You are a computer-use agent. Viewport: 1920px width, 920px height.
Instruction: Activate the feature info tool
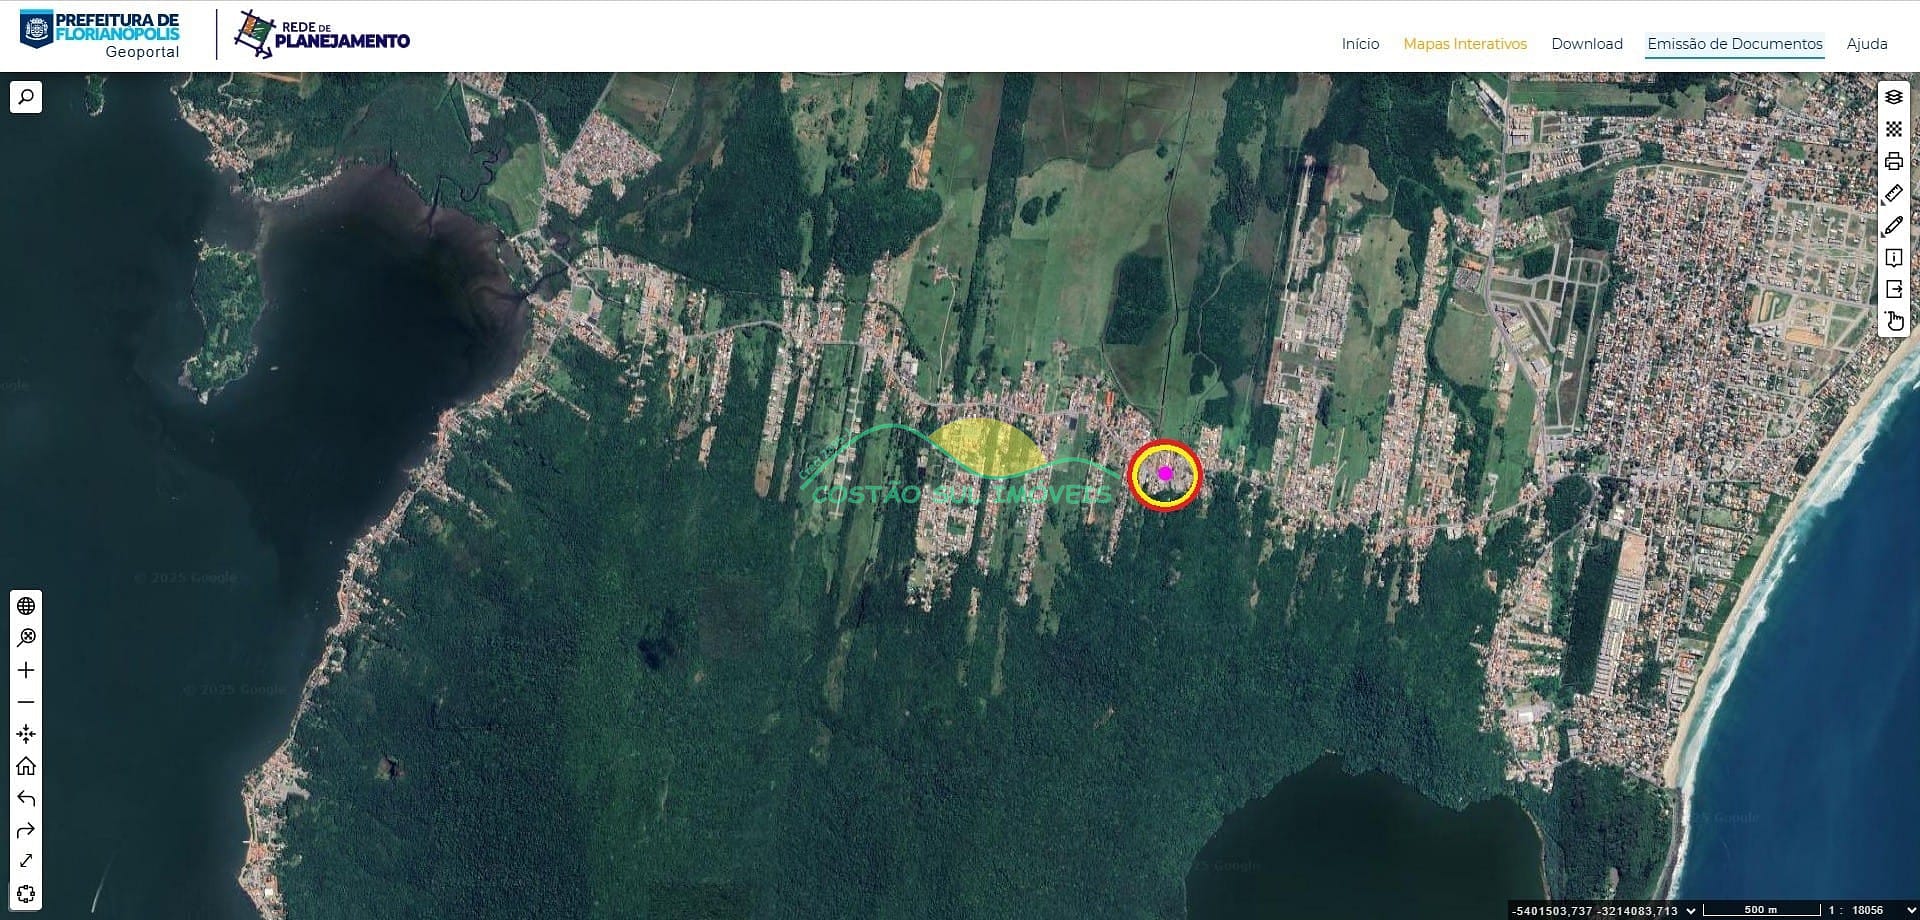1893,258
